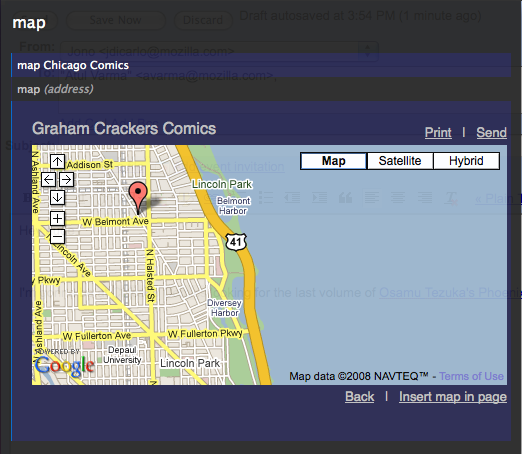Switch map view to Satellite mode
Viewport: 522px width, 454px height.
(x=400, y=161)
